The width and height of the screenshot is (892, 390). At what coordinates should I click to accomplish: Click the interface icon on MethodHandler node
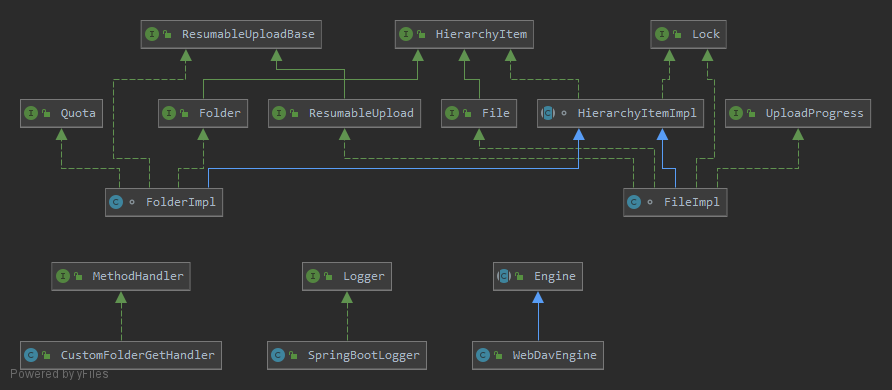pyautogui.click(x=62, y=276)
